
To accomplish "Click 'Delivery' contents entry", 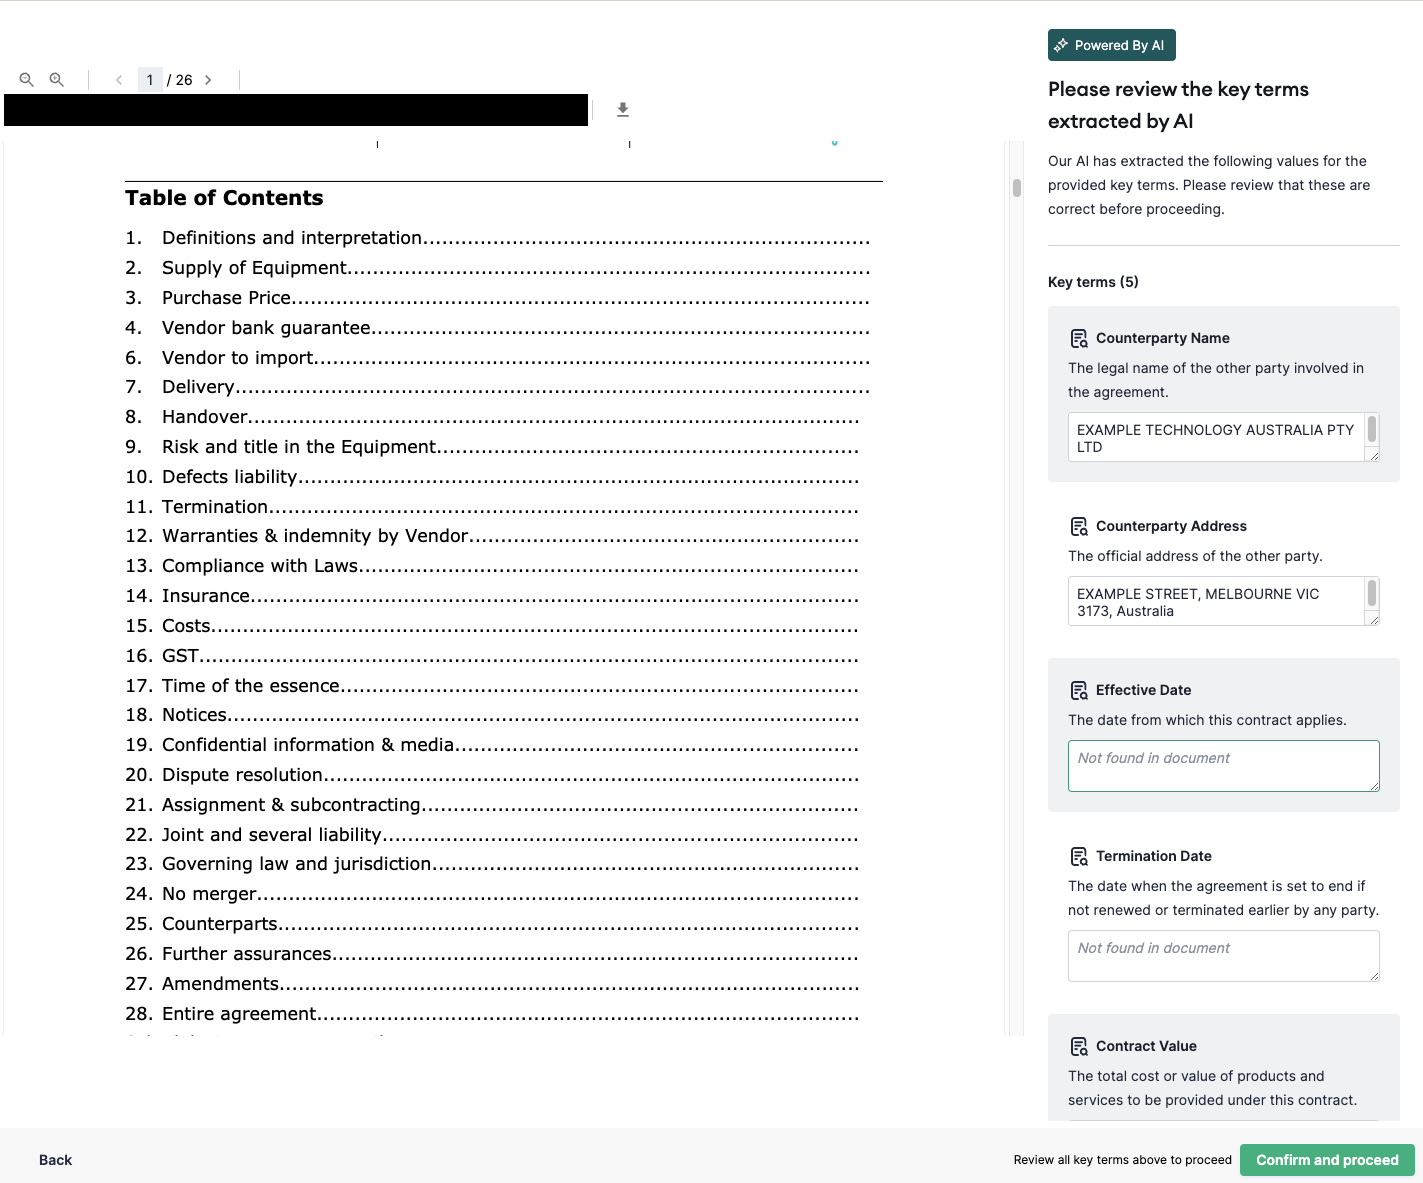I will tap(497, 387).
